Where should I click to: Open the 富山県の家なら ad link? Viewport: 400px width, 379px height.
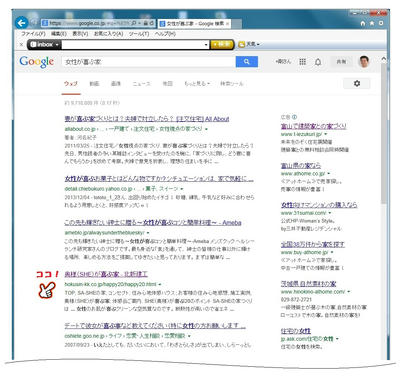click(301, 166)
